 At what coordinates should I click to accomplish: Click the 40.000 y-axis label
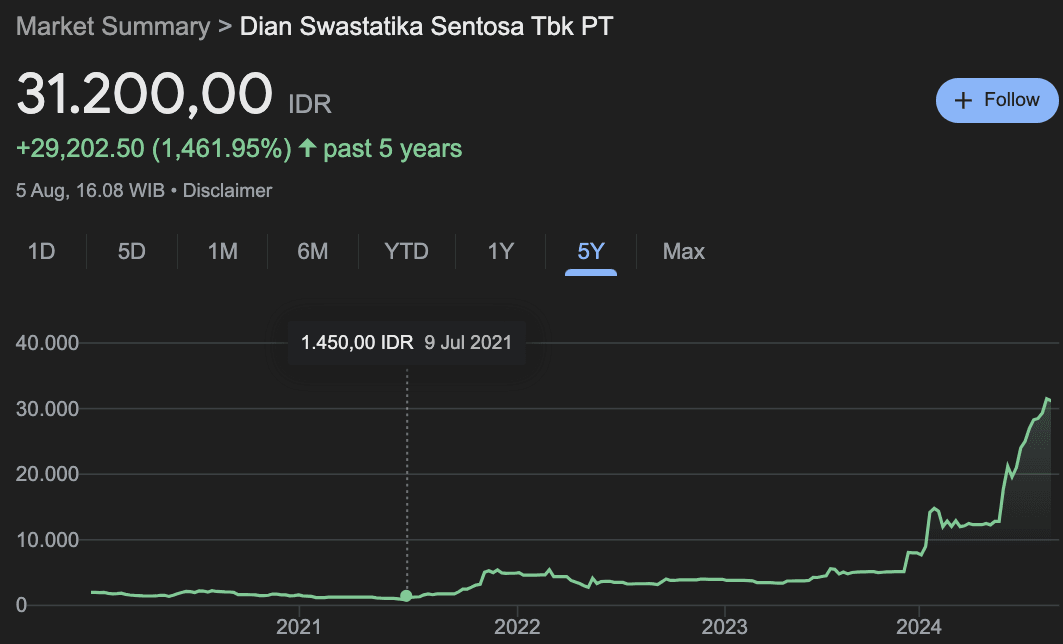click(48, 342)
